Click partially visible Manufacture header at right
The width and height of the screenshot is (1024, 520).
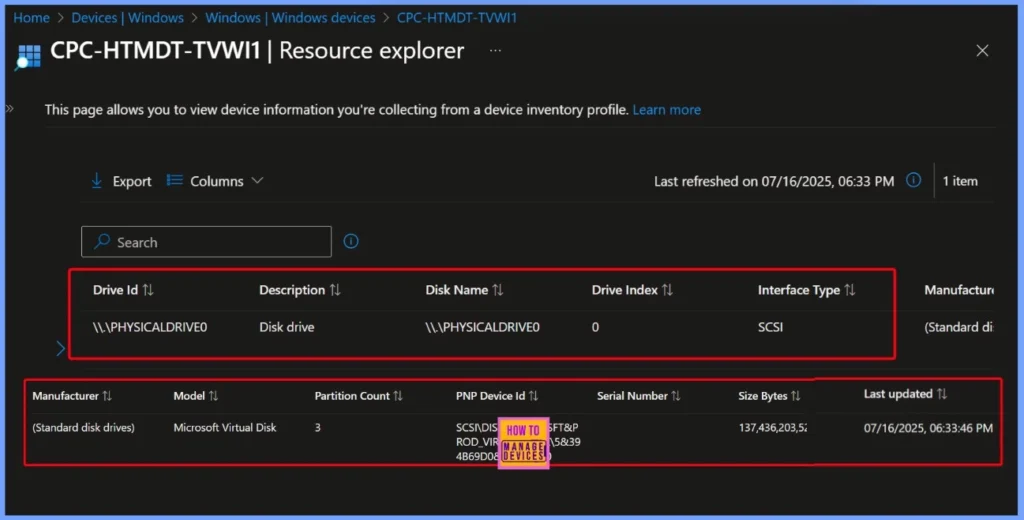click(959, 290)
